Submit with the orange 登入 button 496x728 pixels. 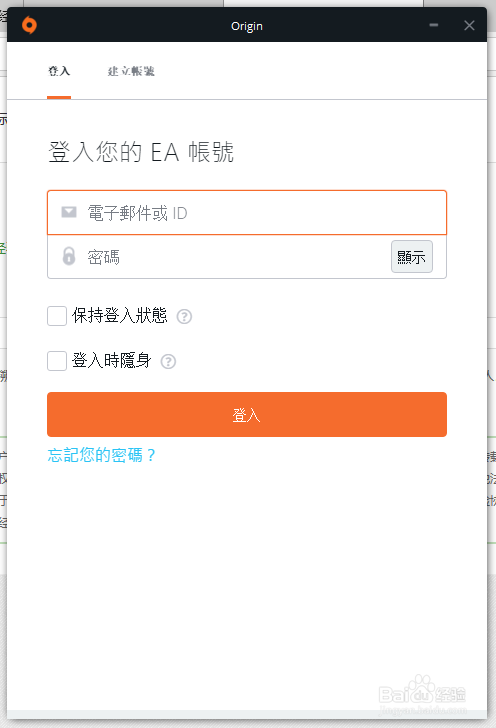(x=247, y=415)
